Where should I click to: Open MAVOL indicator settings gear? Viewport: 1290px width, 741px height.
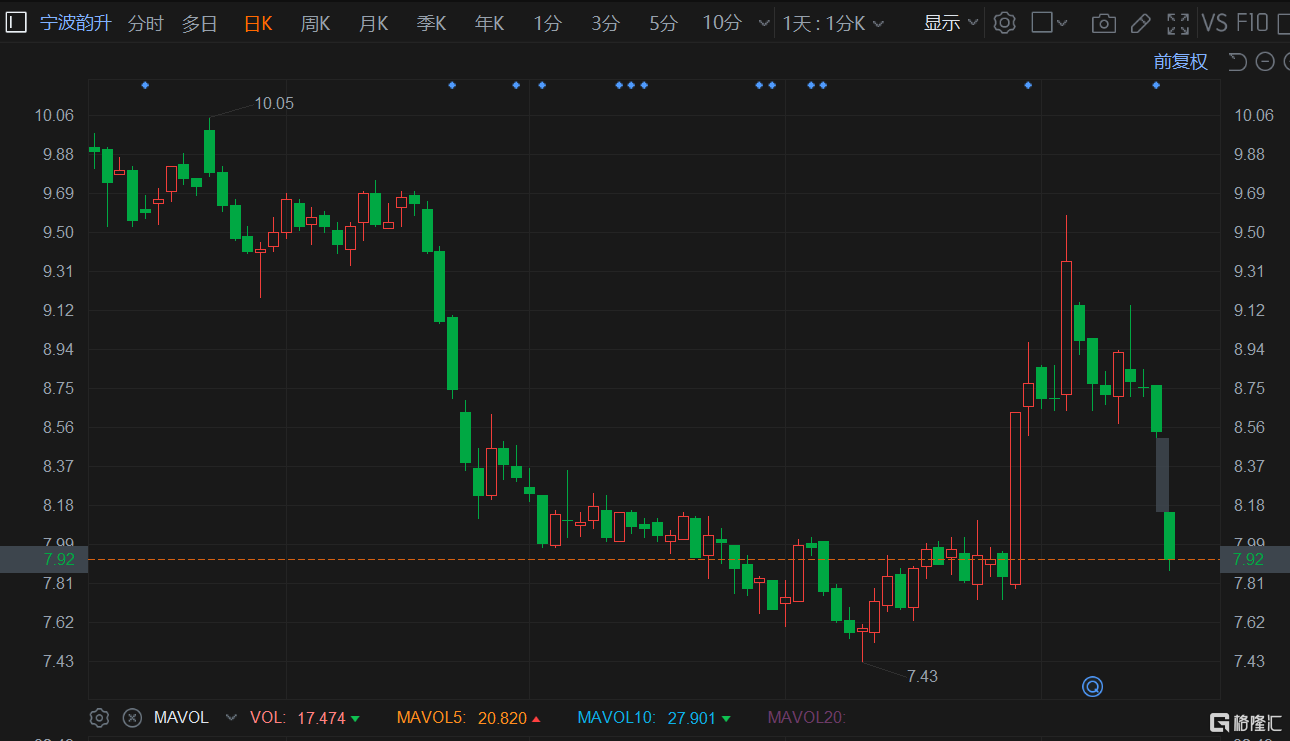[99, 717]
